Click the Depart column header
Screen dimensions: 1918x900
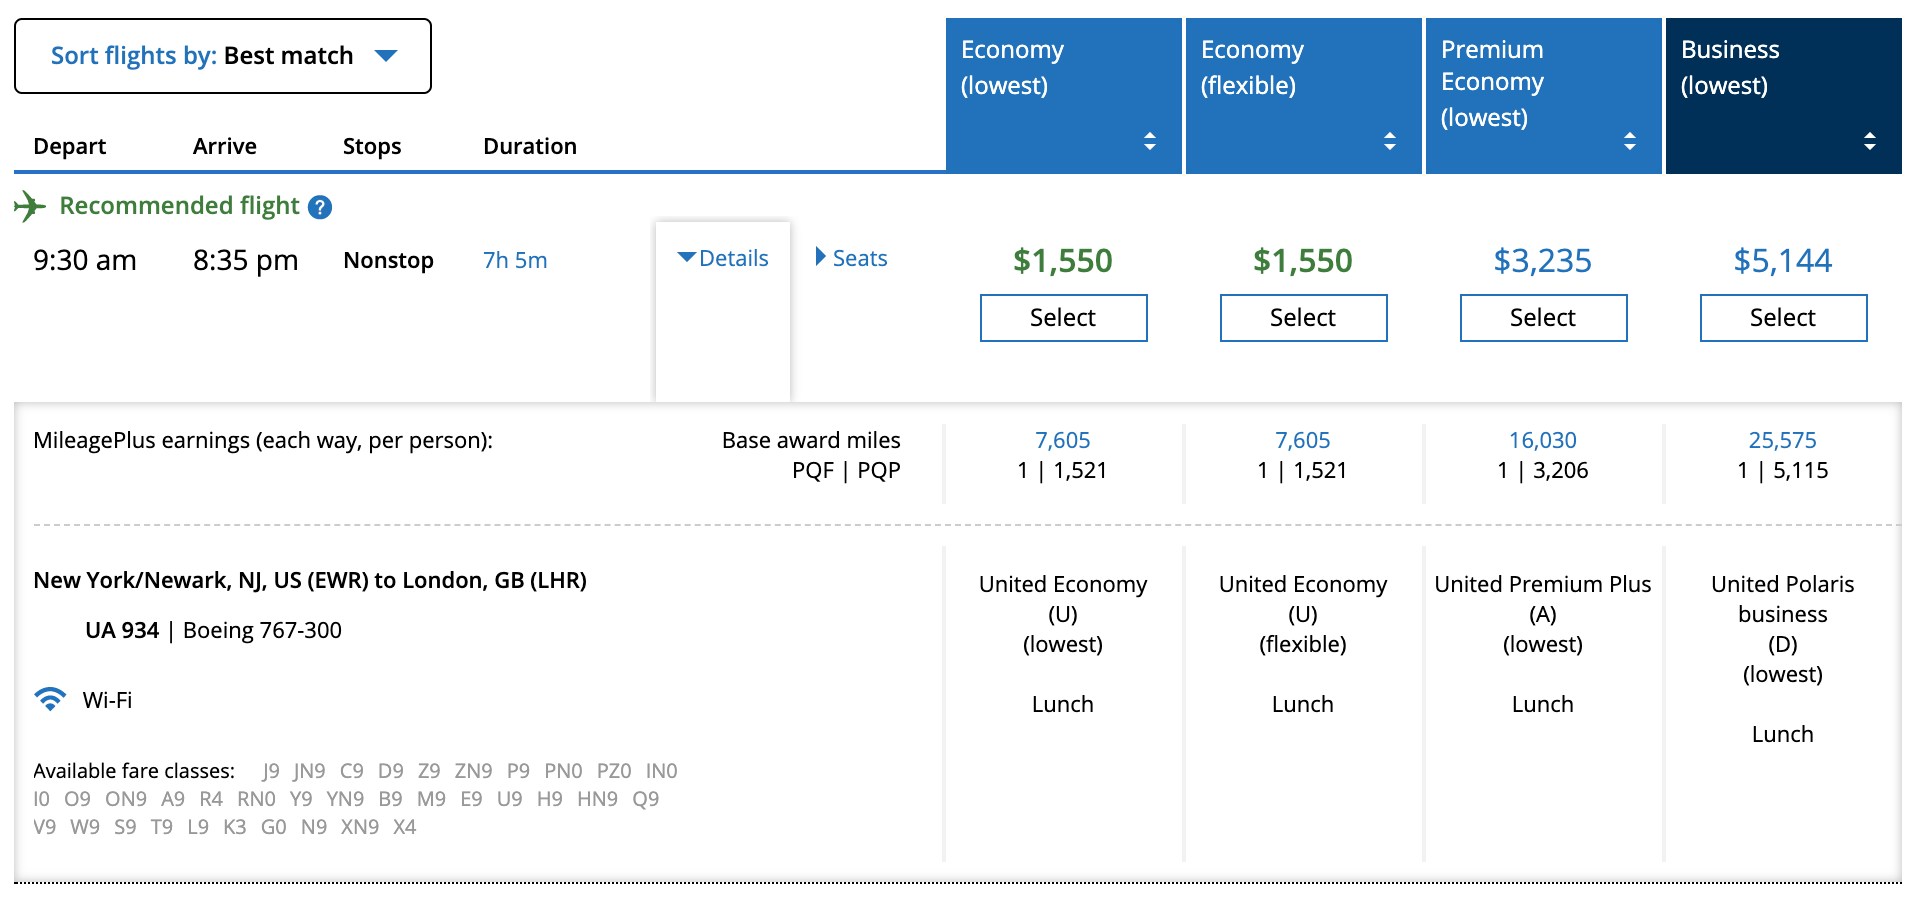[69, 146]
